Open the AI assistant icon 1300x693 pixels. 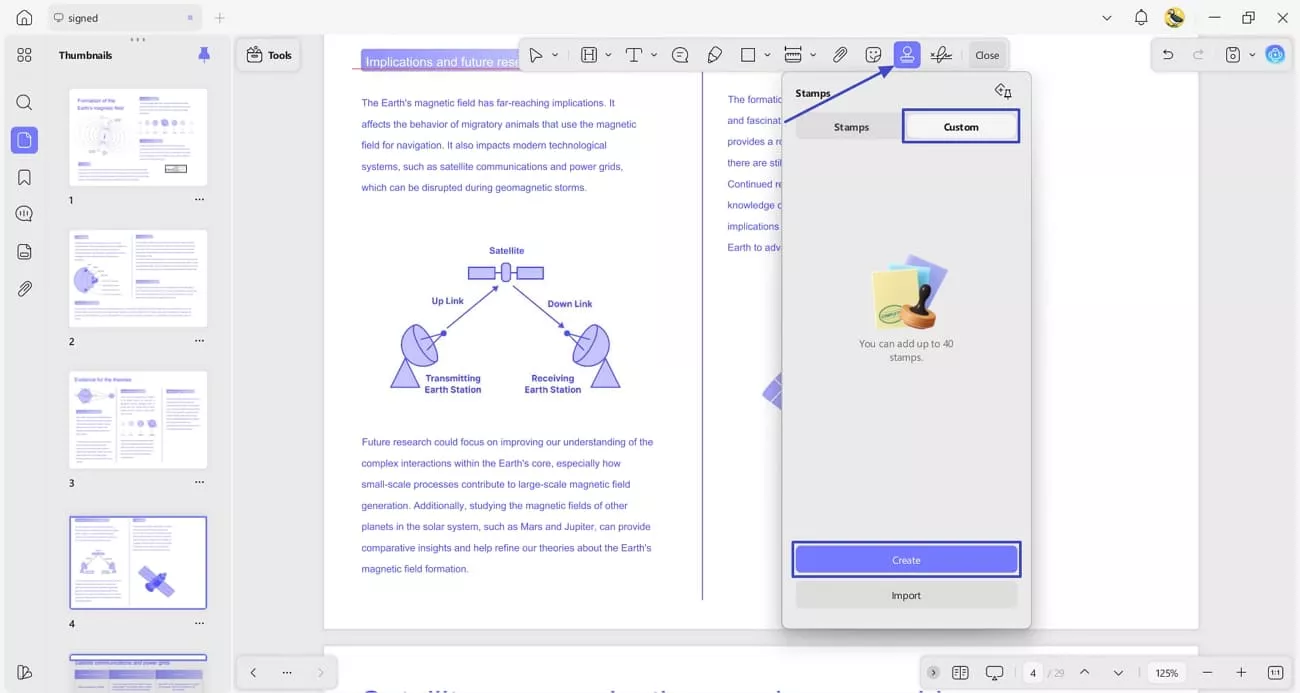1275,55
